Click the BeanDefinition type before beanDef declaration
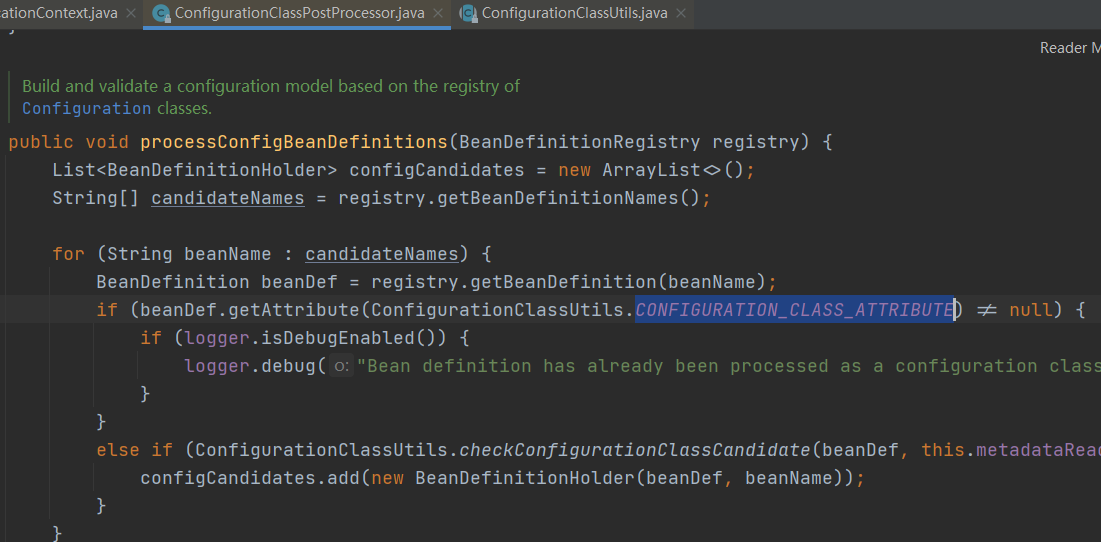1101x542 pixels. [172, 282]
